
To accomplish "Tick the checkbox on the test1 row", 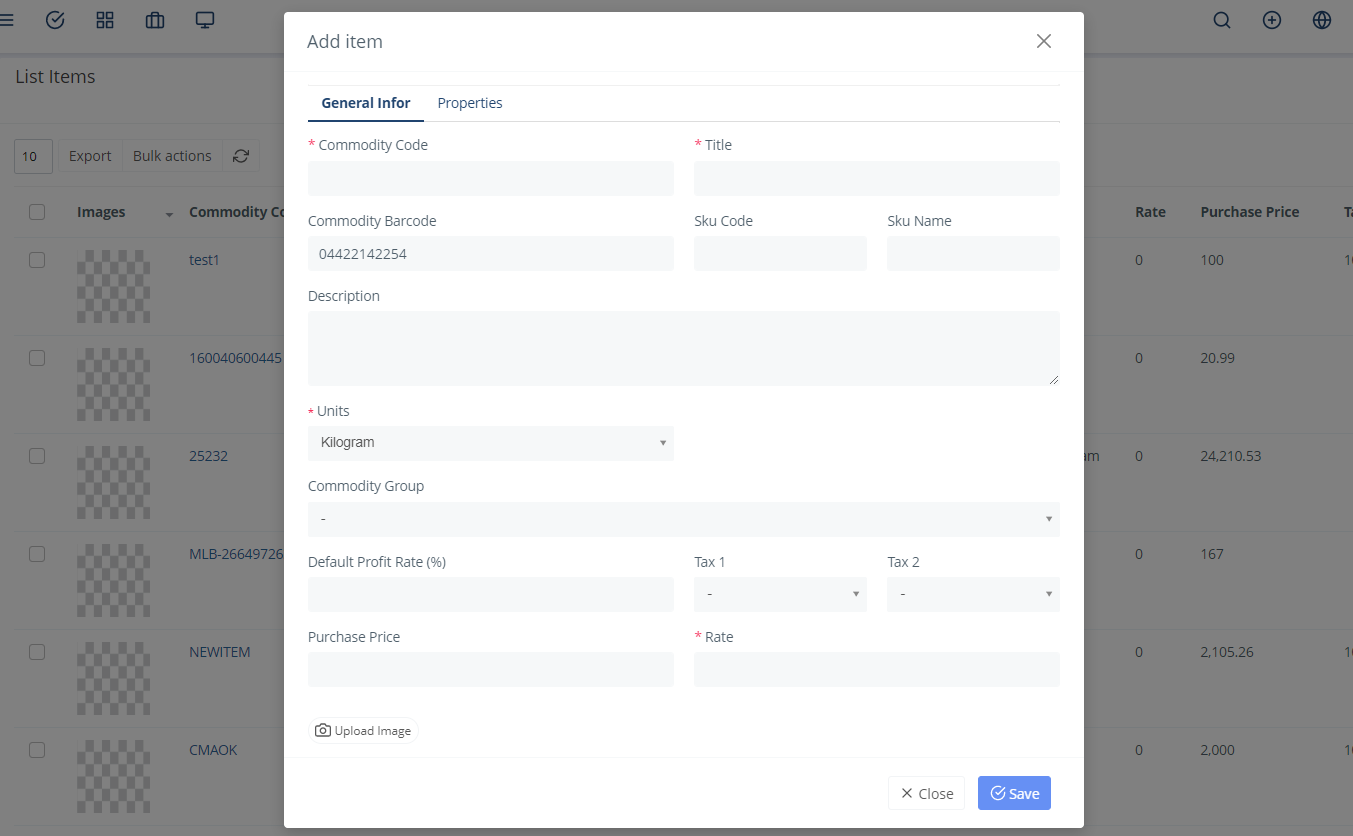I will tap(37, 259).
